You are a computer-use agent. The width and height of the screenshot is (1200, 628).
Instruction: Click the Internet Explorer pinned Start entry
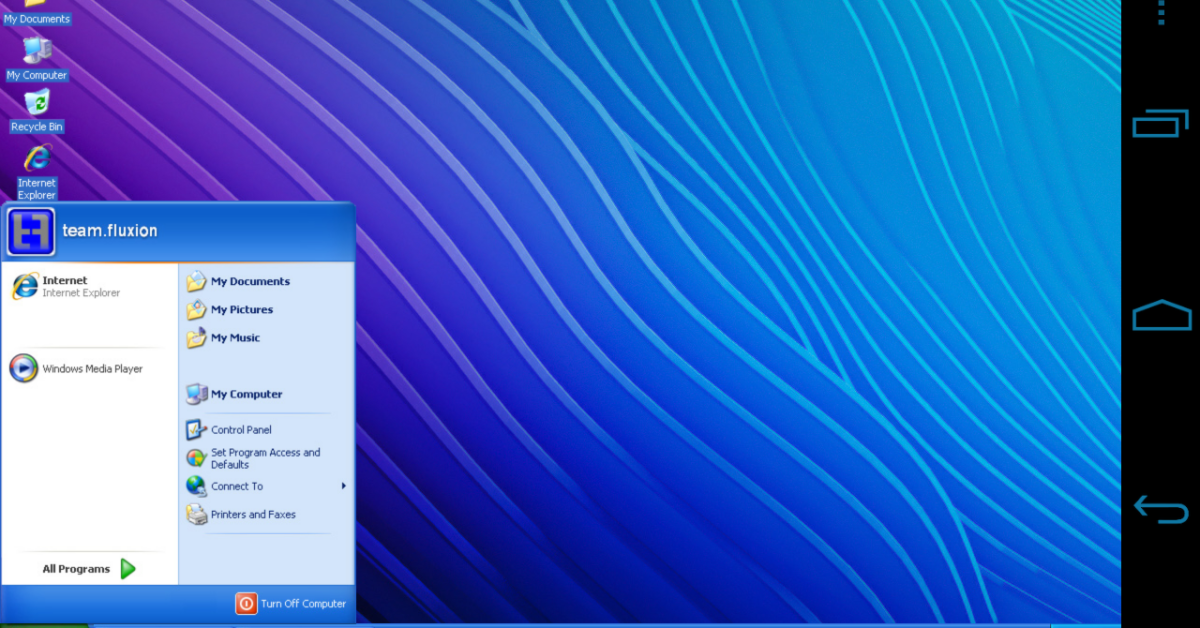[x=65, y=287]
